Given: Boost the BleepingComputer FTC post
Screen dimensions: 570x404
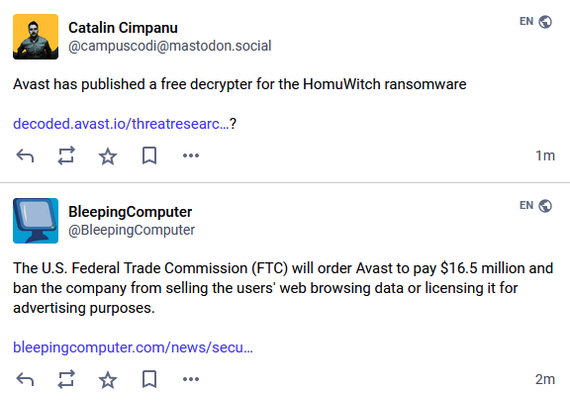Looking at the screenshot, I should point(67,380).
